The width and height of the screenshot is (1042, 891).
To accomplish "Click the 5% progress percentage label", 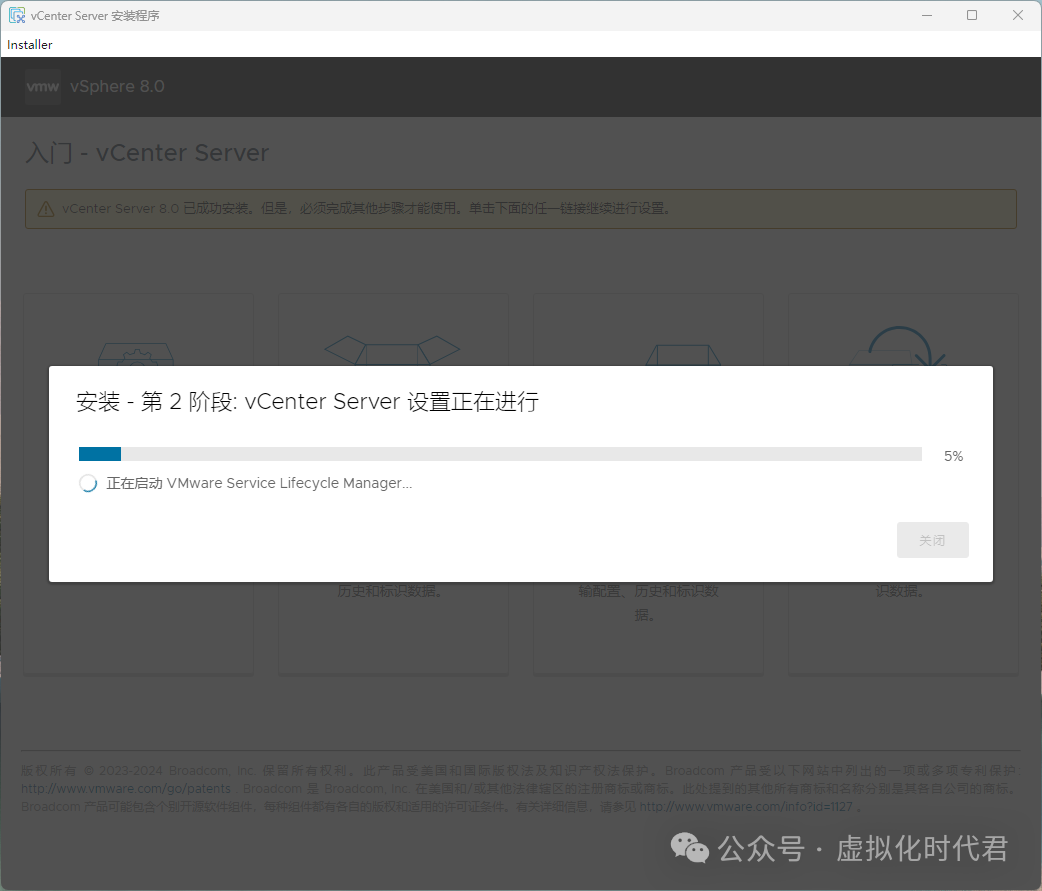I will pos(953,456).
